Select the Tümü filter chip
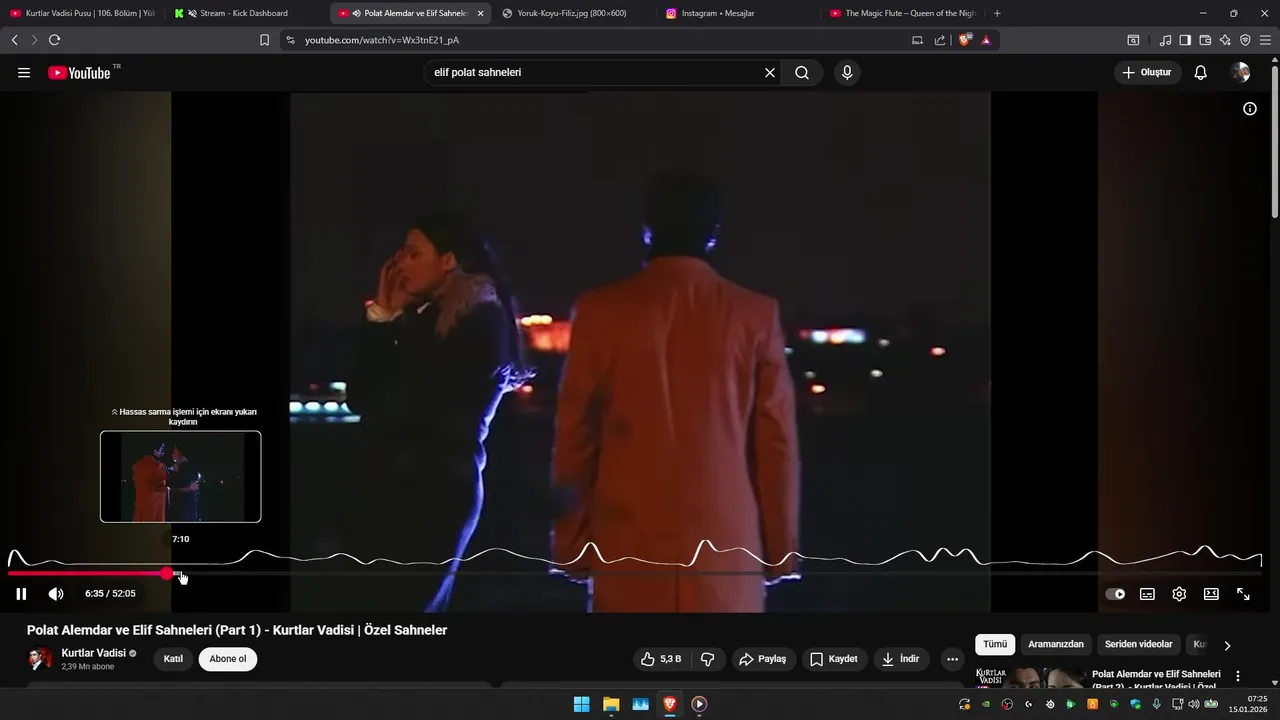The width and height of the screenshot is (1280, 720). coord(995,645)
